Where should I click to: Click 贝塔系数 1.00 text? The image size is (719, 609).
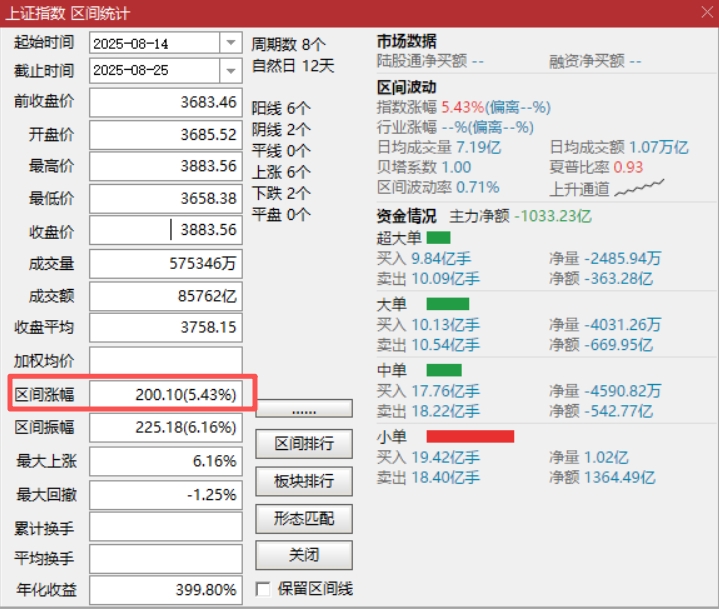(x=424, y=167)
